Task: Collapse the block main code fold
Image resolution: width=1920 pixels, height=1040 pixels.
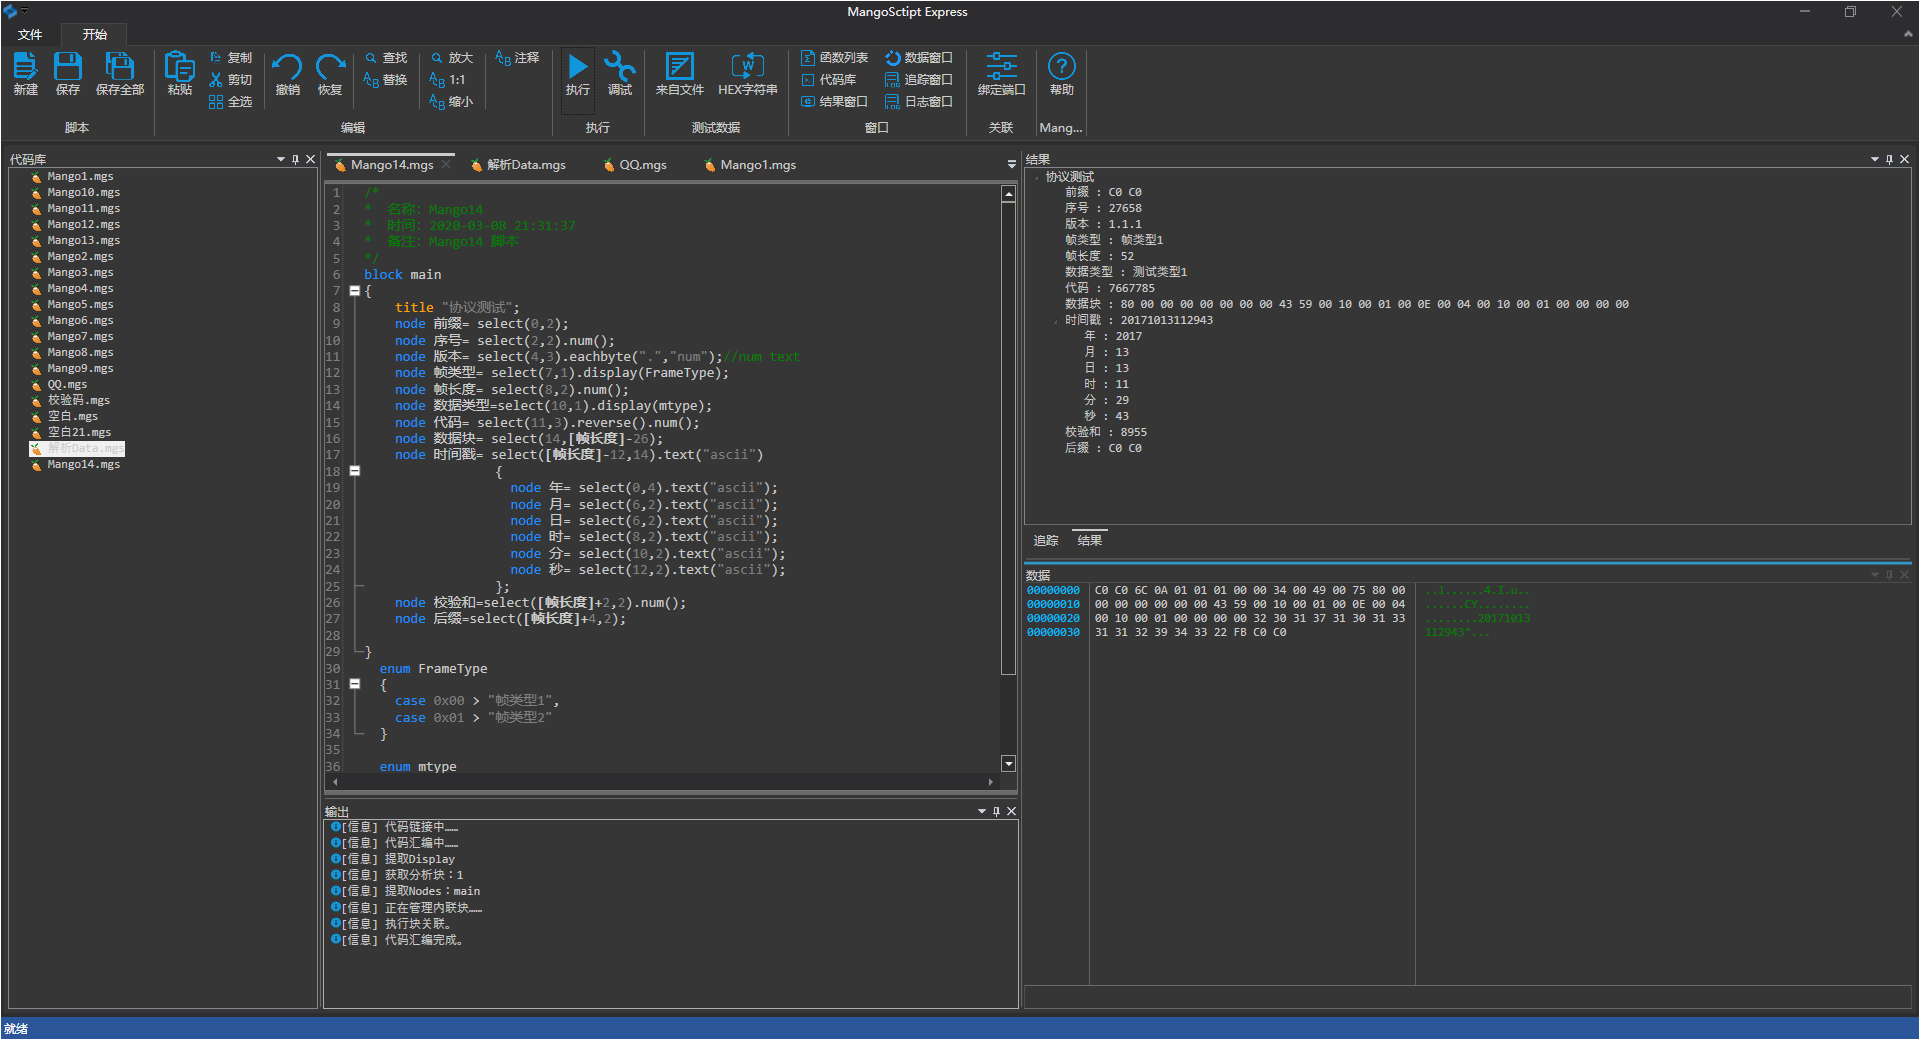Action: (x=355, y=291)
